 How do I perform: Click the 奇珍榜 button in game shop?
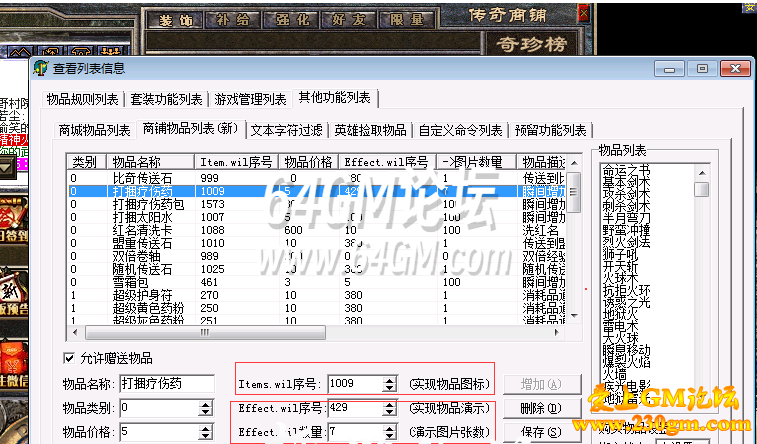point(531,44)
